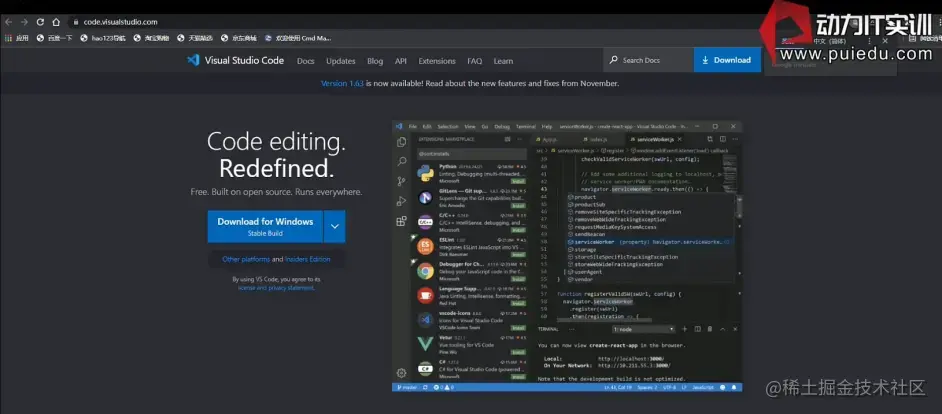Open the Learn navigation link
This screenshot has width=942, height=414.
503,61
